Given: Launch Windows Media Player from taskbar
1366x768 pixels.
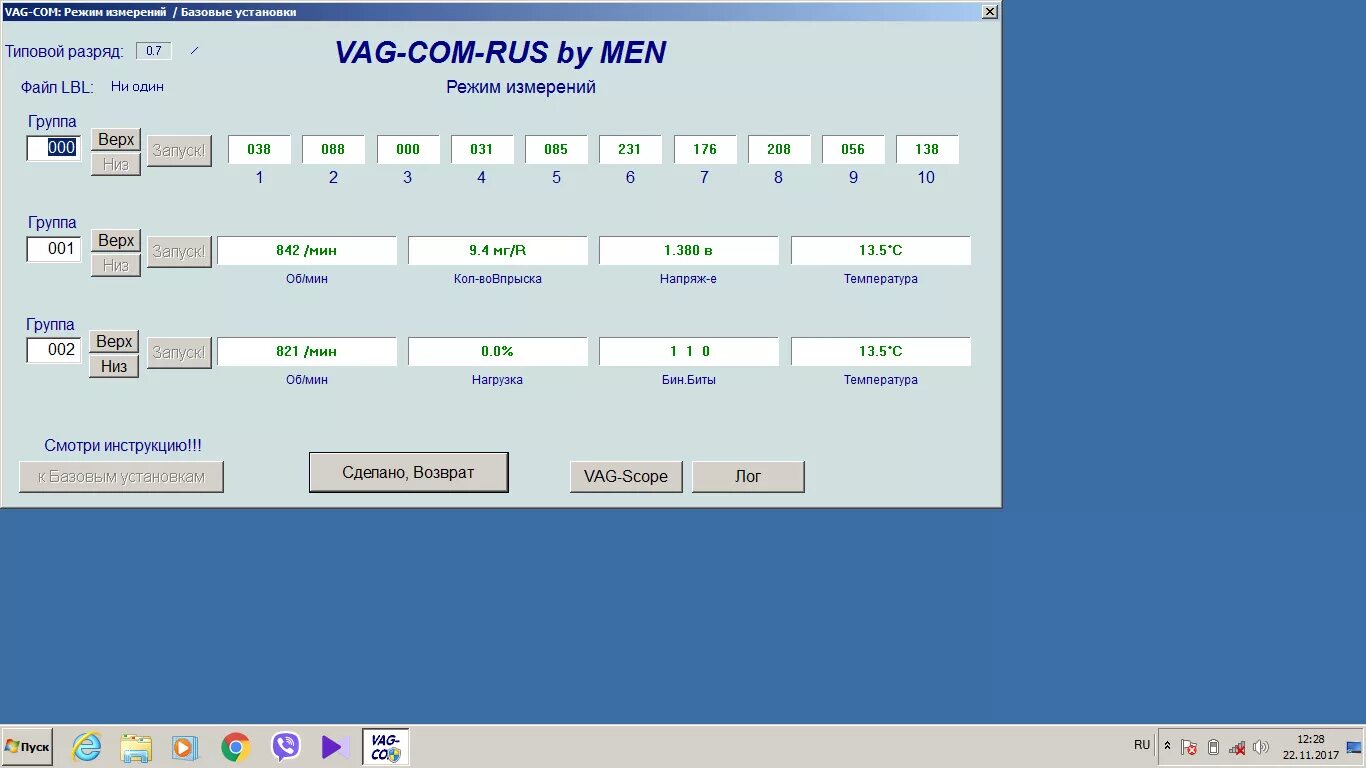Looking at the screenshot, I should (x=185, y=747).
